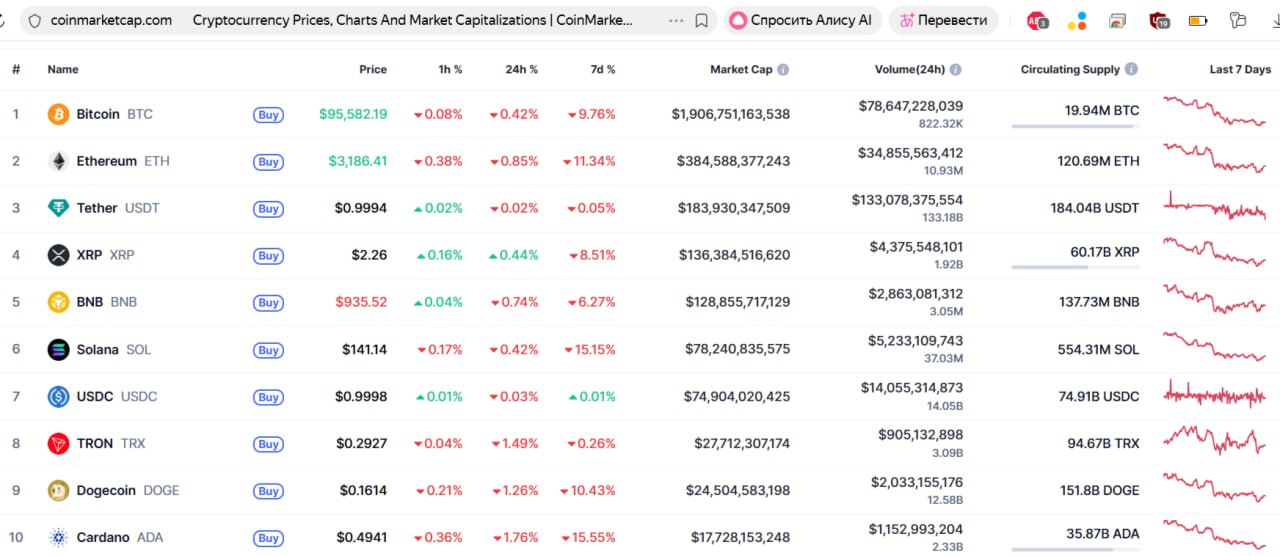Click the Volume(24h) info icon
This screenshot has width=1280, height=556.
tap(955, 70)
